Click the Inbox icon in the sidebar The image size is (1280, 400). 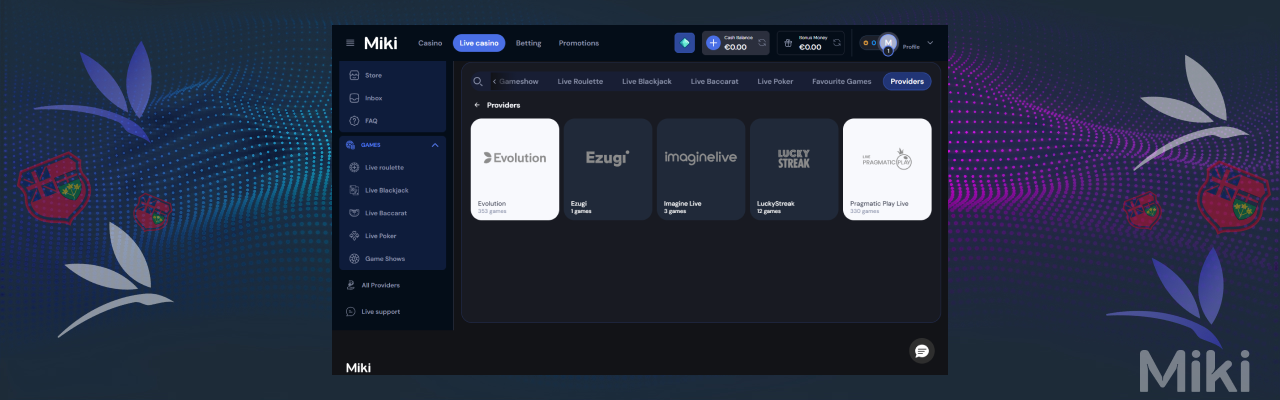click(354, 98)
